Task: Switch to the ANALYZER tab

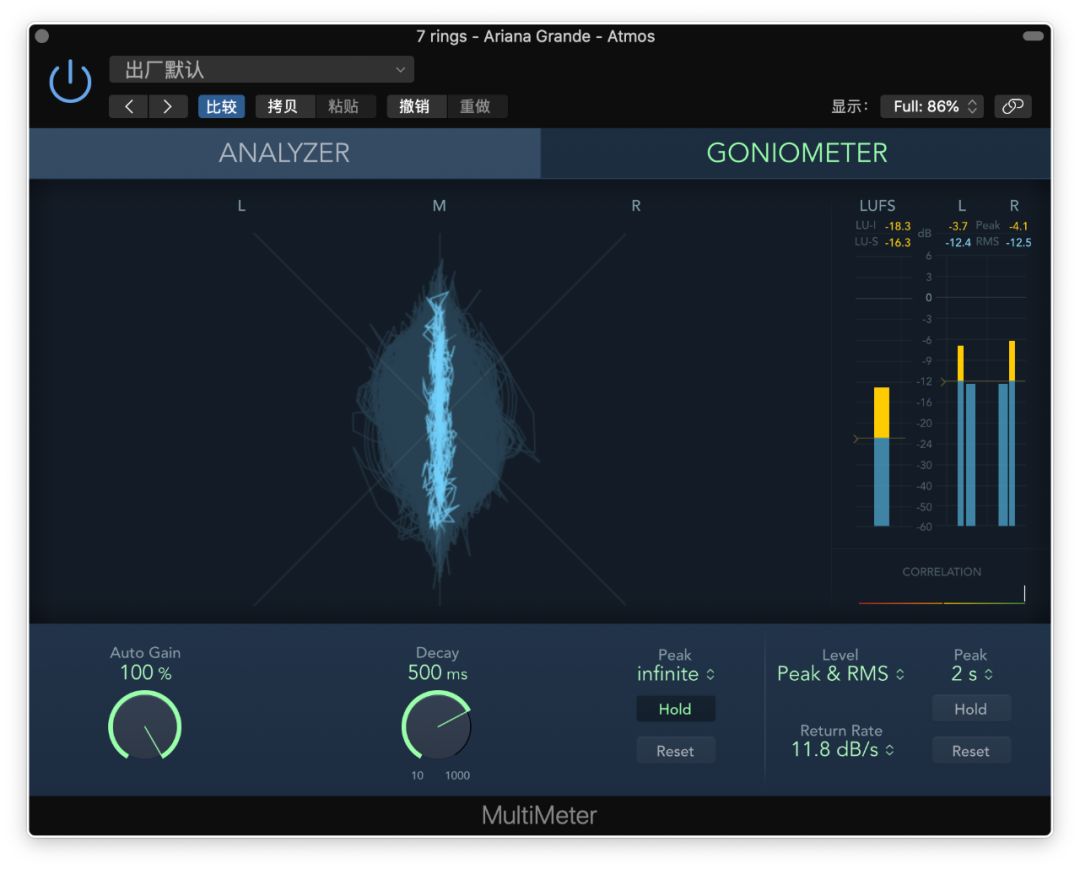Action: (x=284, y=153)
